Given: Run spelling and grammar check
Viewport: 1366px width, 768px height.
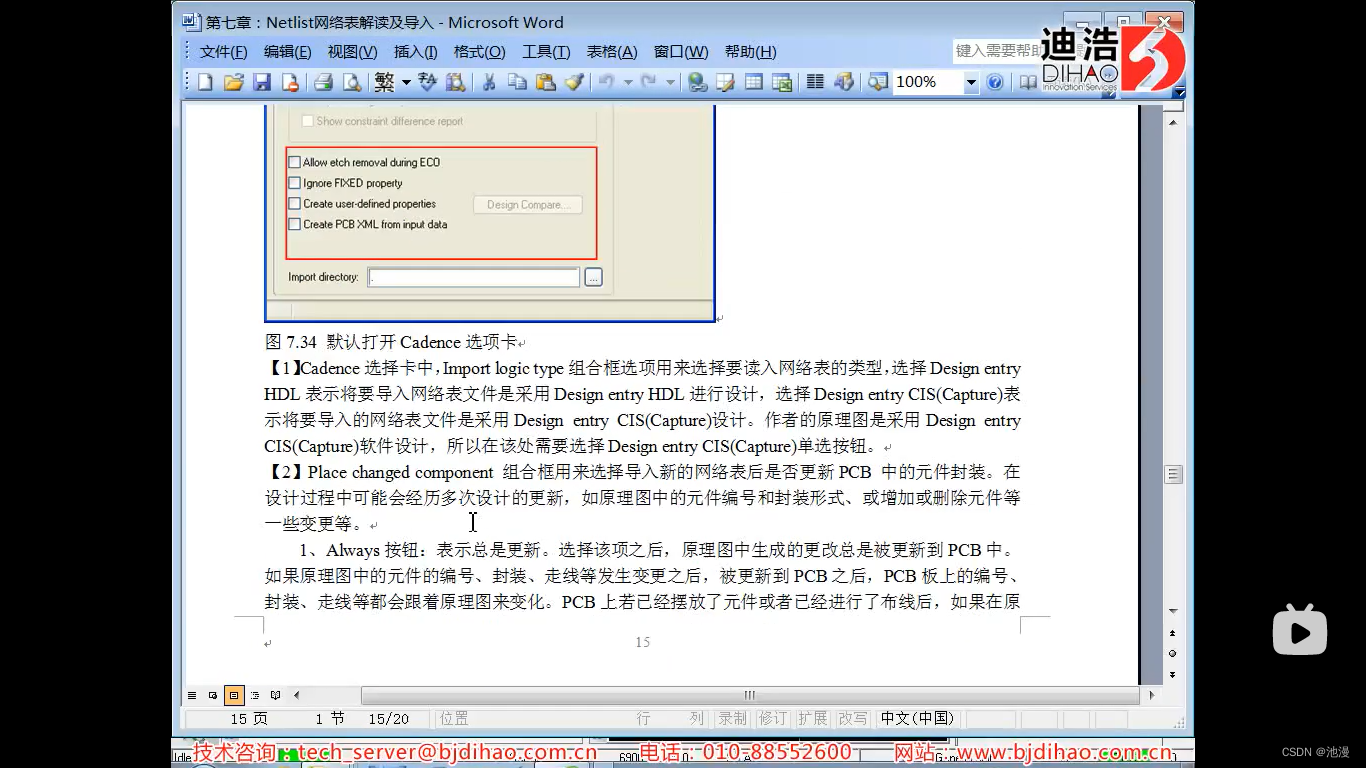Looking at the screenshot, I should (x=428, y=82).
